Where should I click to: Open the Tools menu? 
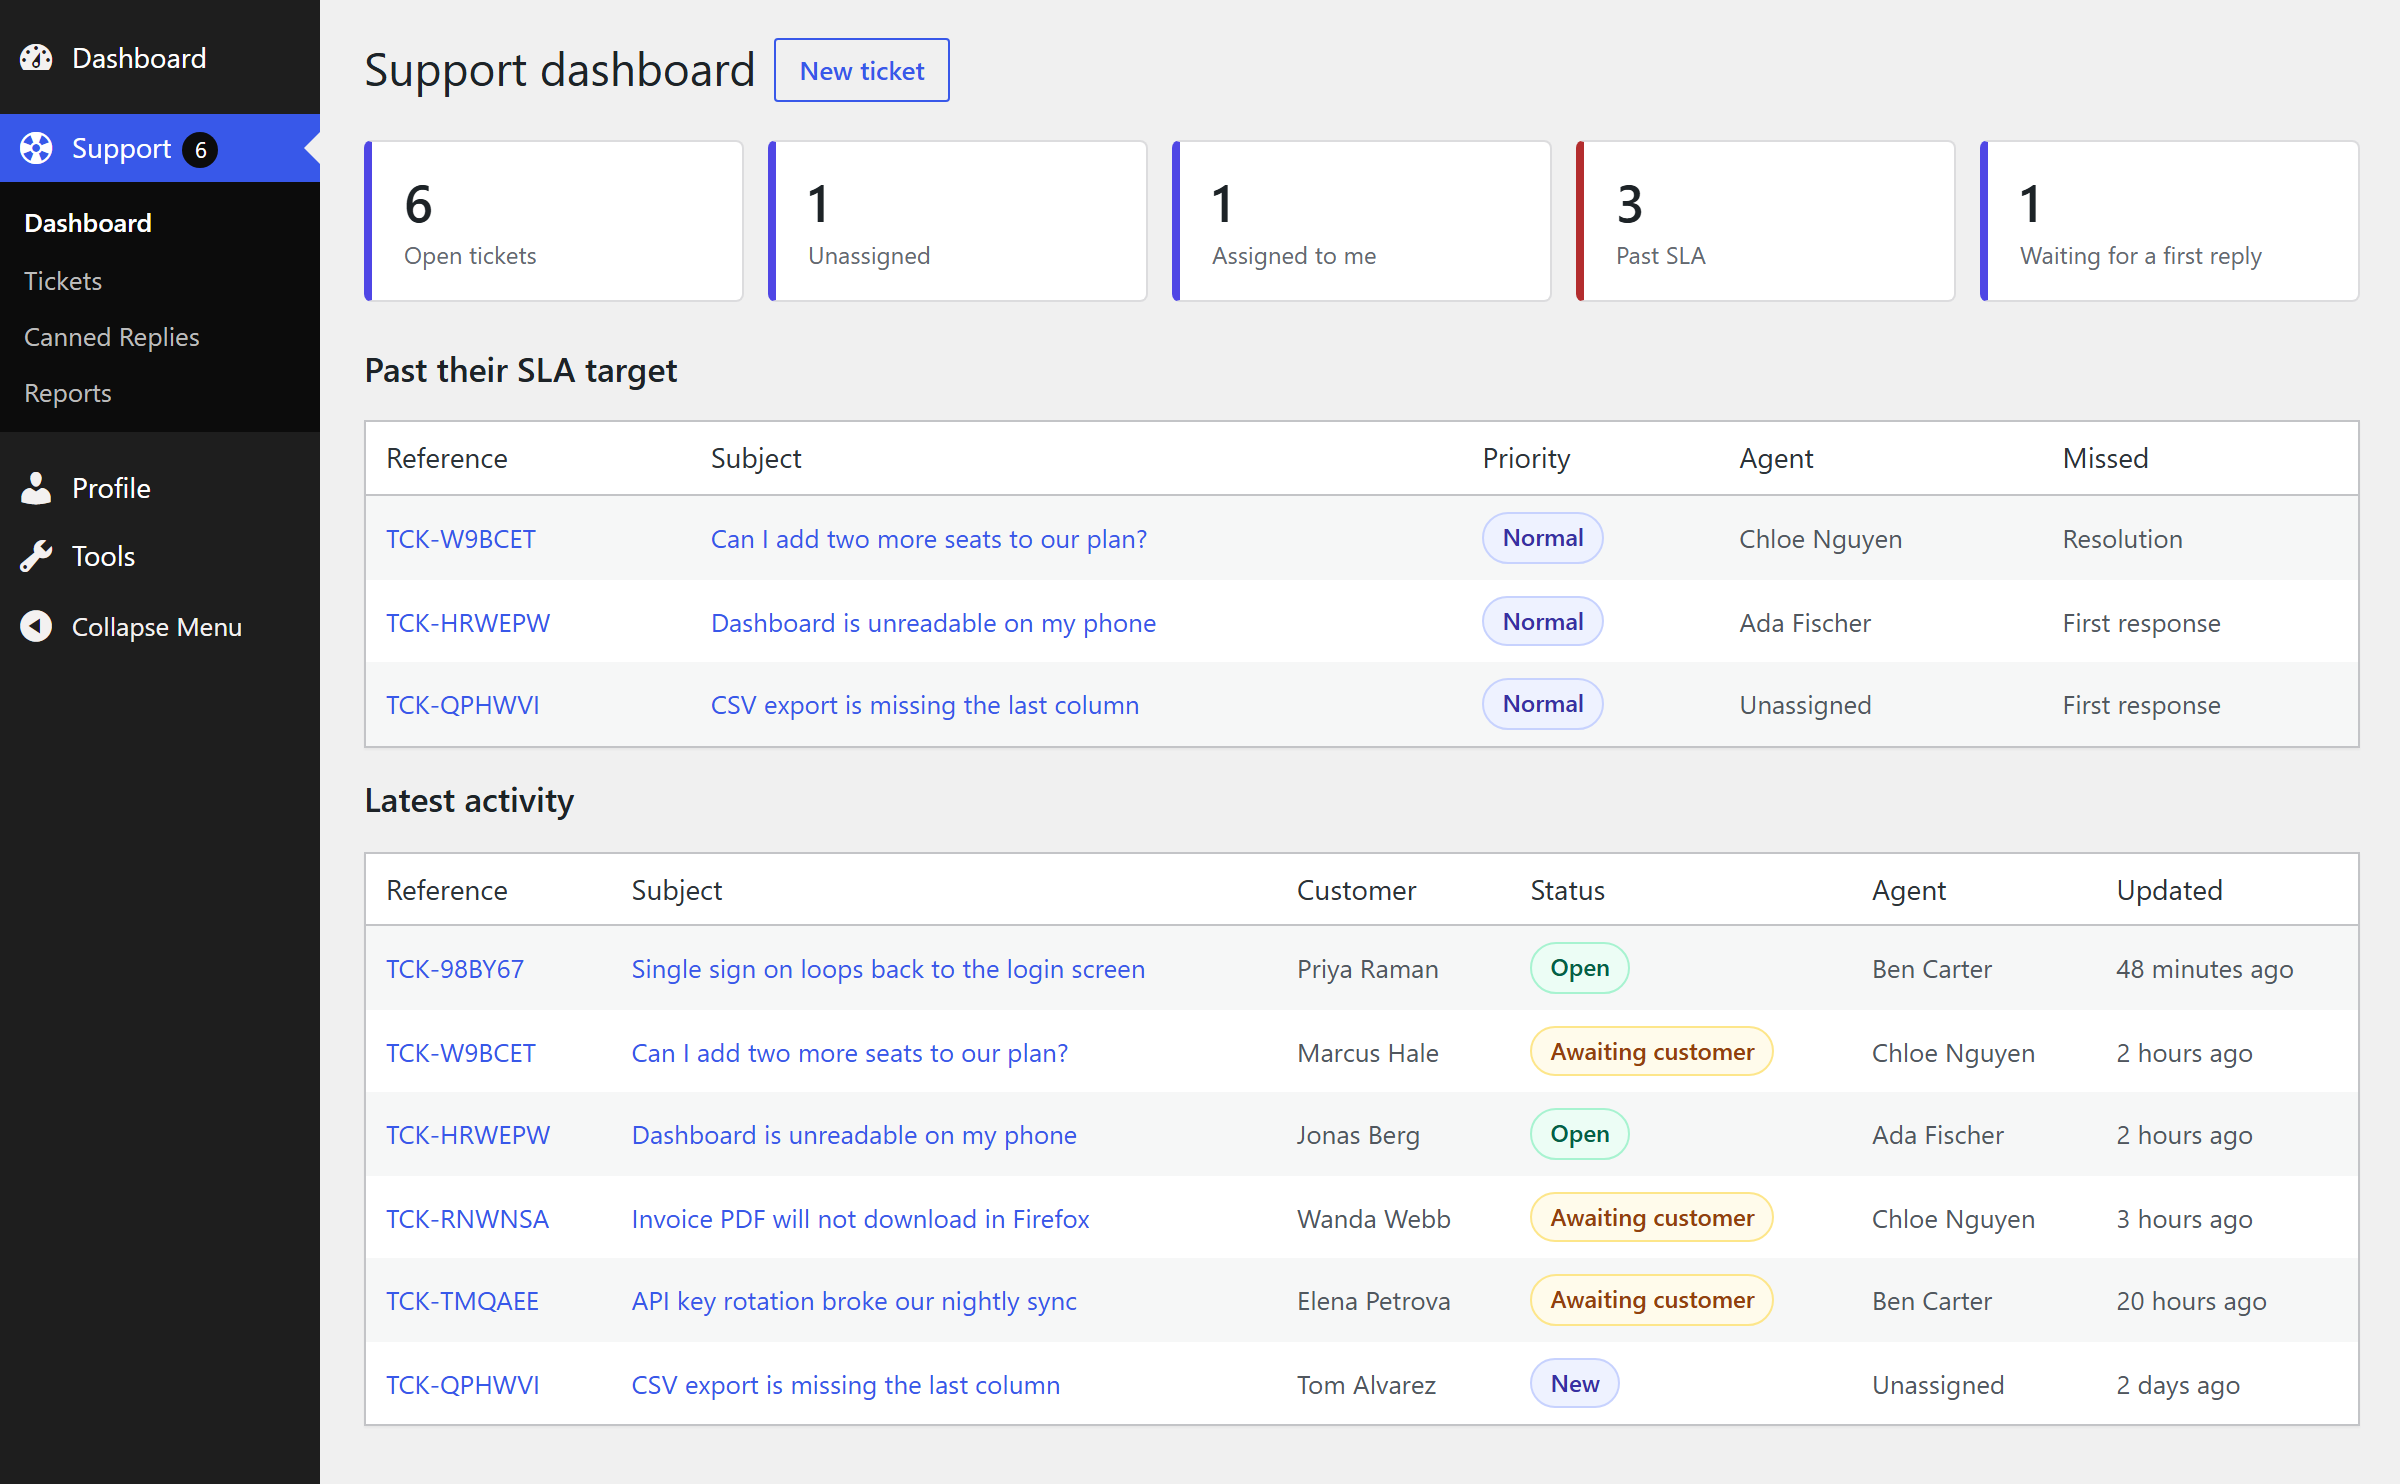tap(160, 556)
